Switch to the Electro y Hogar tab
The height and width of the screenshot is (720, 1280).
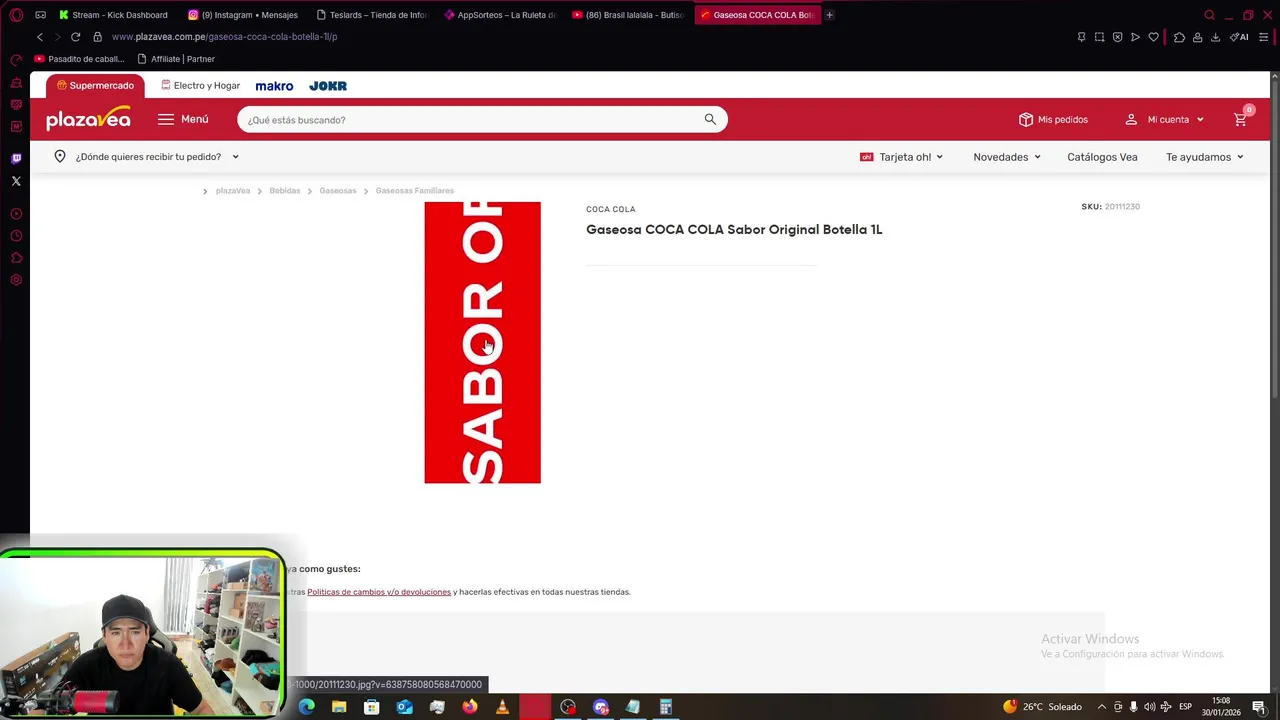(x=200, y=86)
